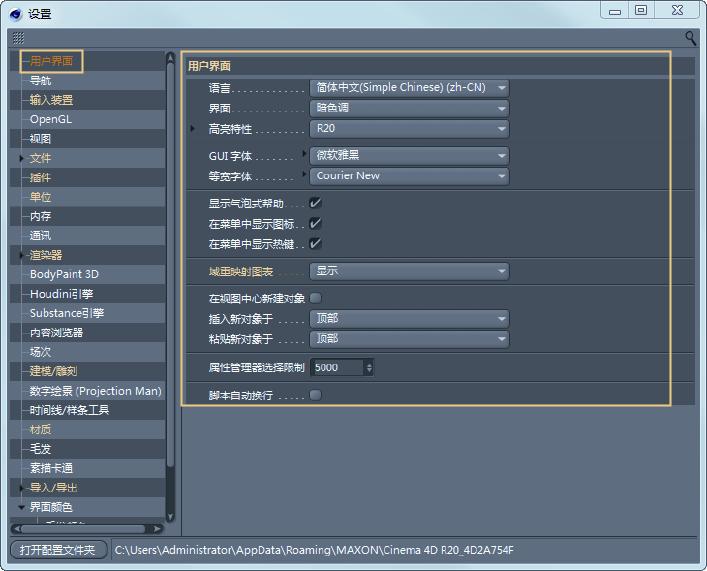Click the Cinema 4D logo in title bar
Screen dimensions: 707x571
17,13
